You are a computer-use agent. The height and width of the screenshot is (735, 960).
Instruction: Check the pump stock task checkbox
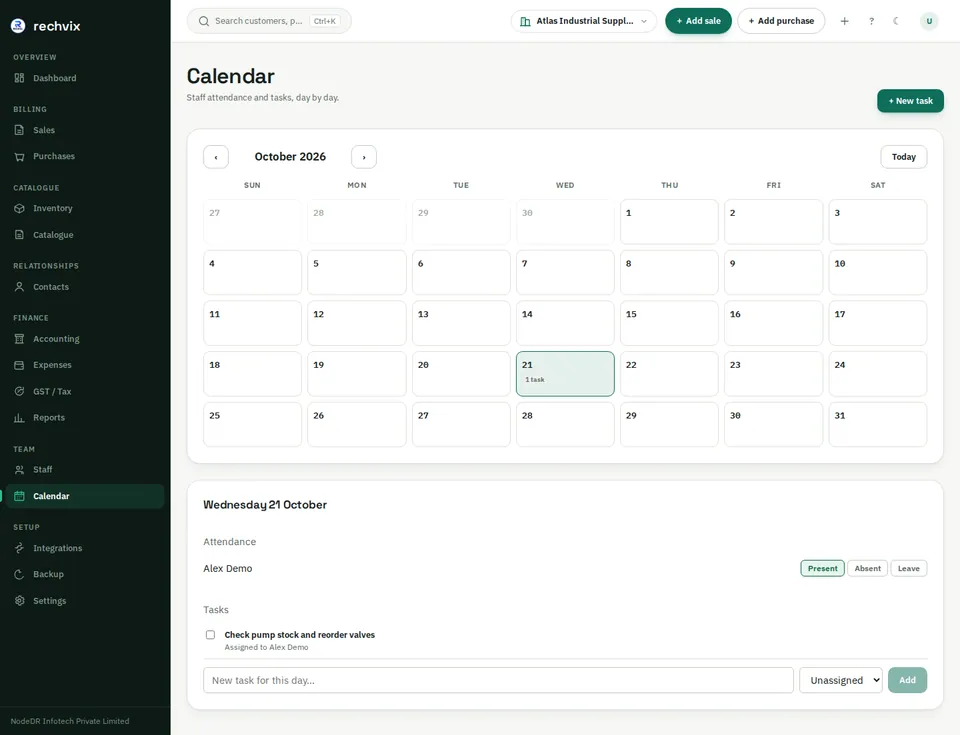point(211,635)
